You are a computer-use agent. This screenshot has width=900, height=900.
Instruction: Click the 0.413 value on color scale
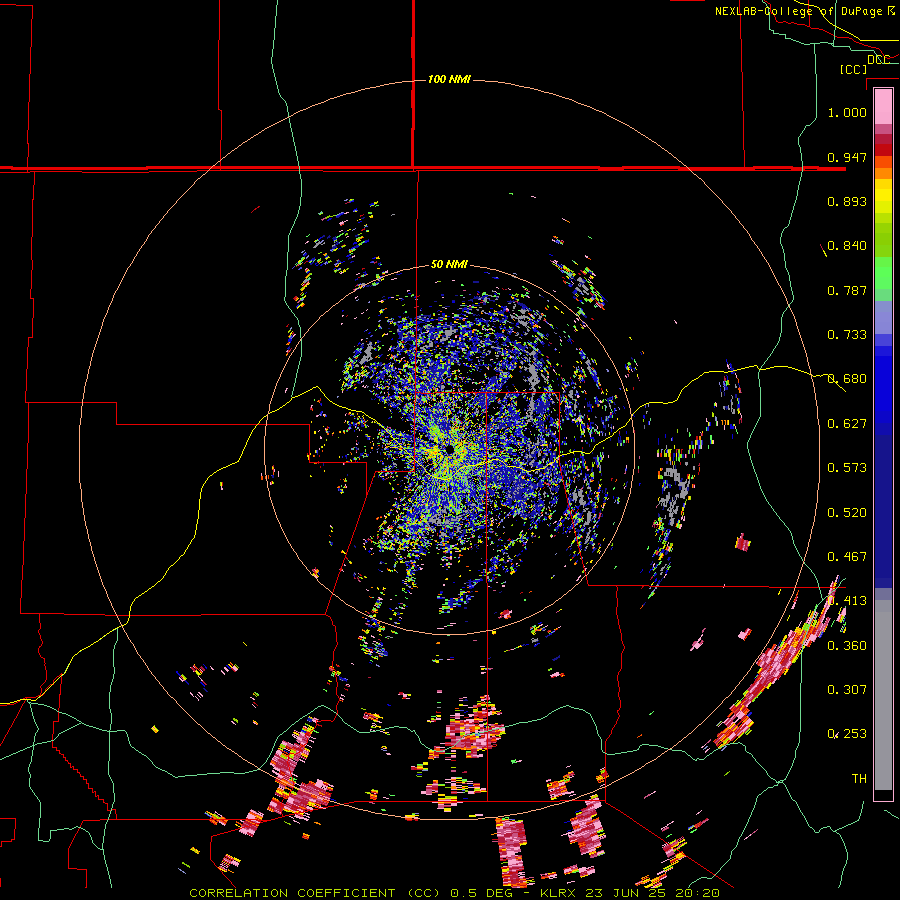tap(847, 601)
